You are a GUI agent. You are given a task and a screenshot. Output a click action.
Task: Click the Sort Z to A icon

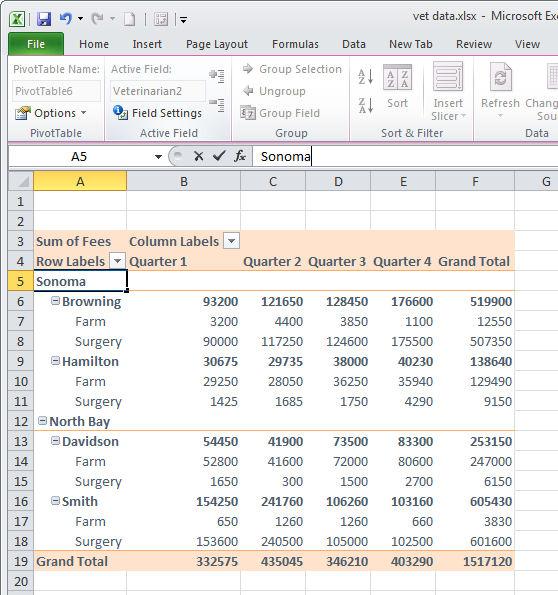click(366, 105)
